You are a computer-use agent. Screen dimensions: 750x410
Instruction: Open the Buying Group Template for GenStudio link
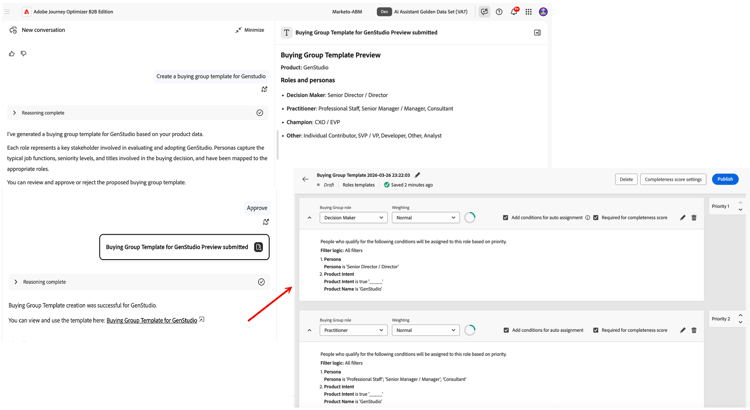pos(152,320)
